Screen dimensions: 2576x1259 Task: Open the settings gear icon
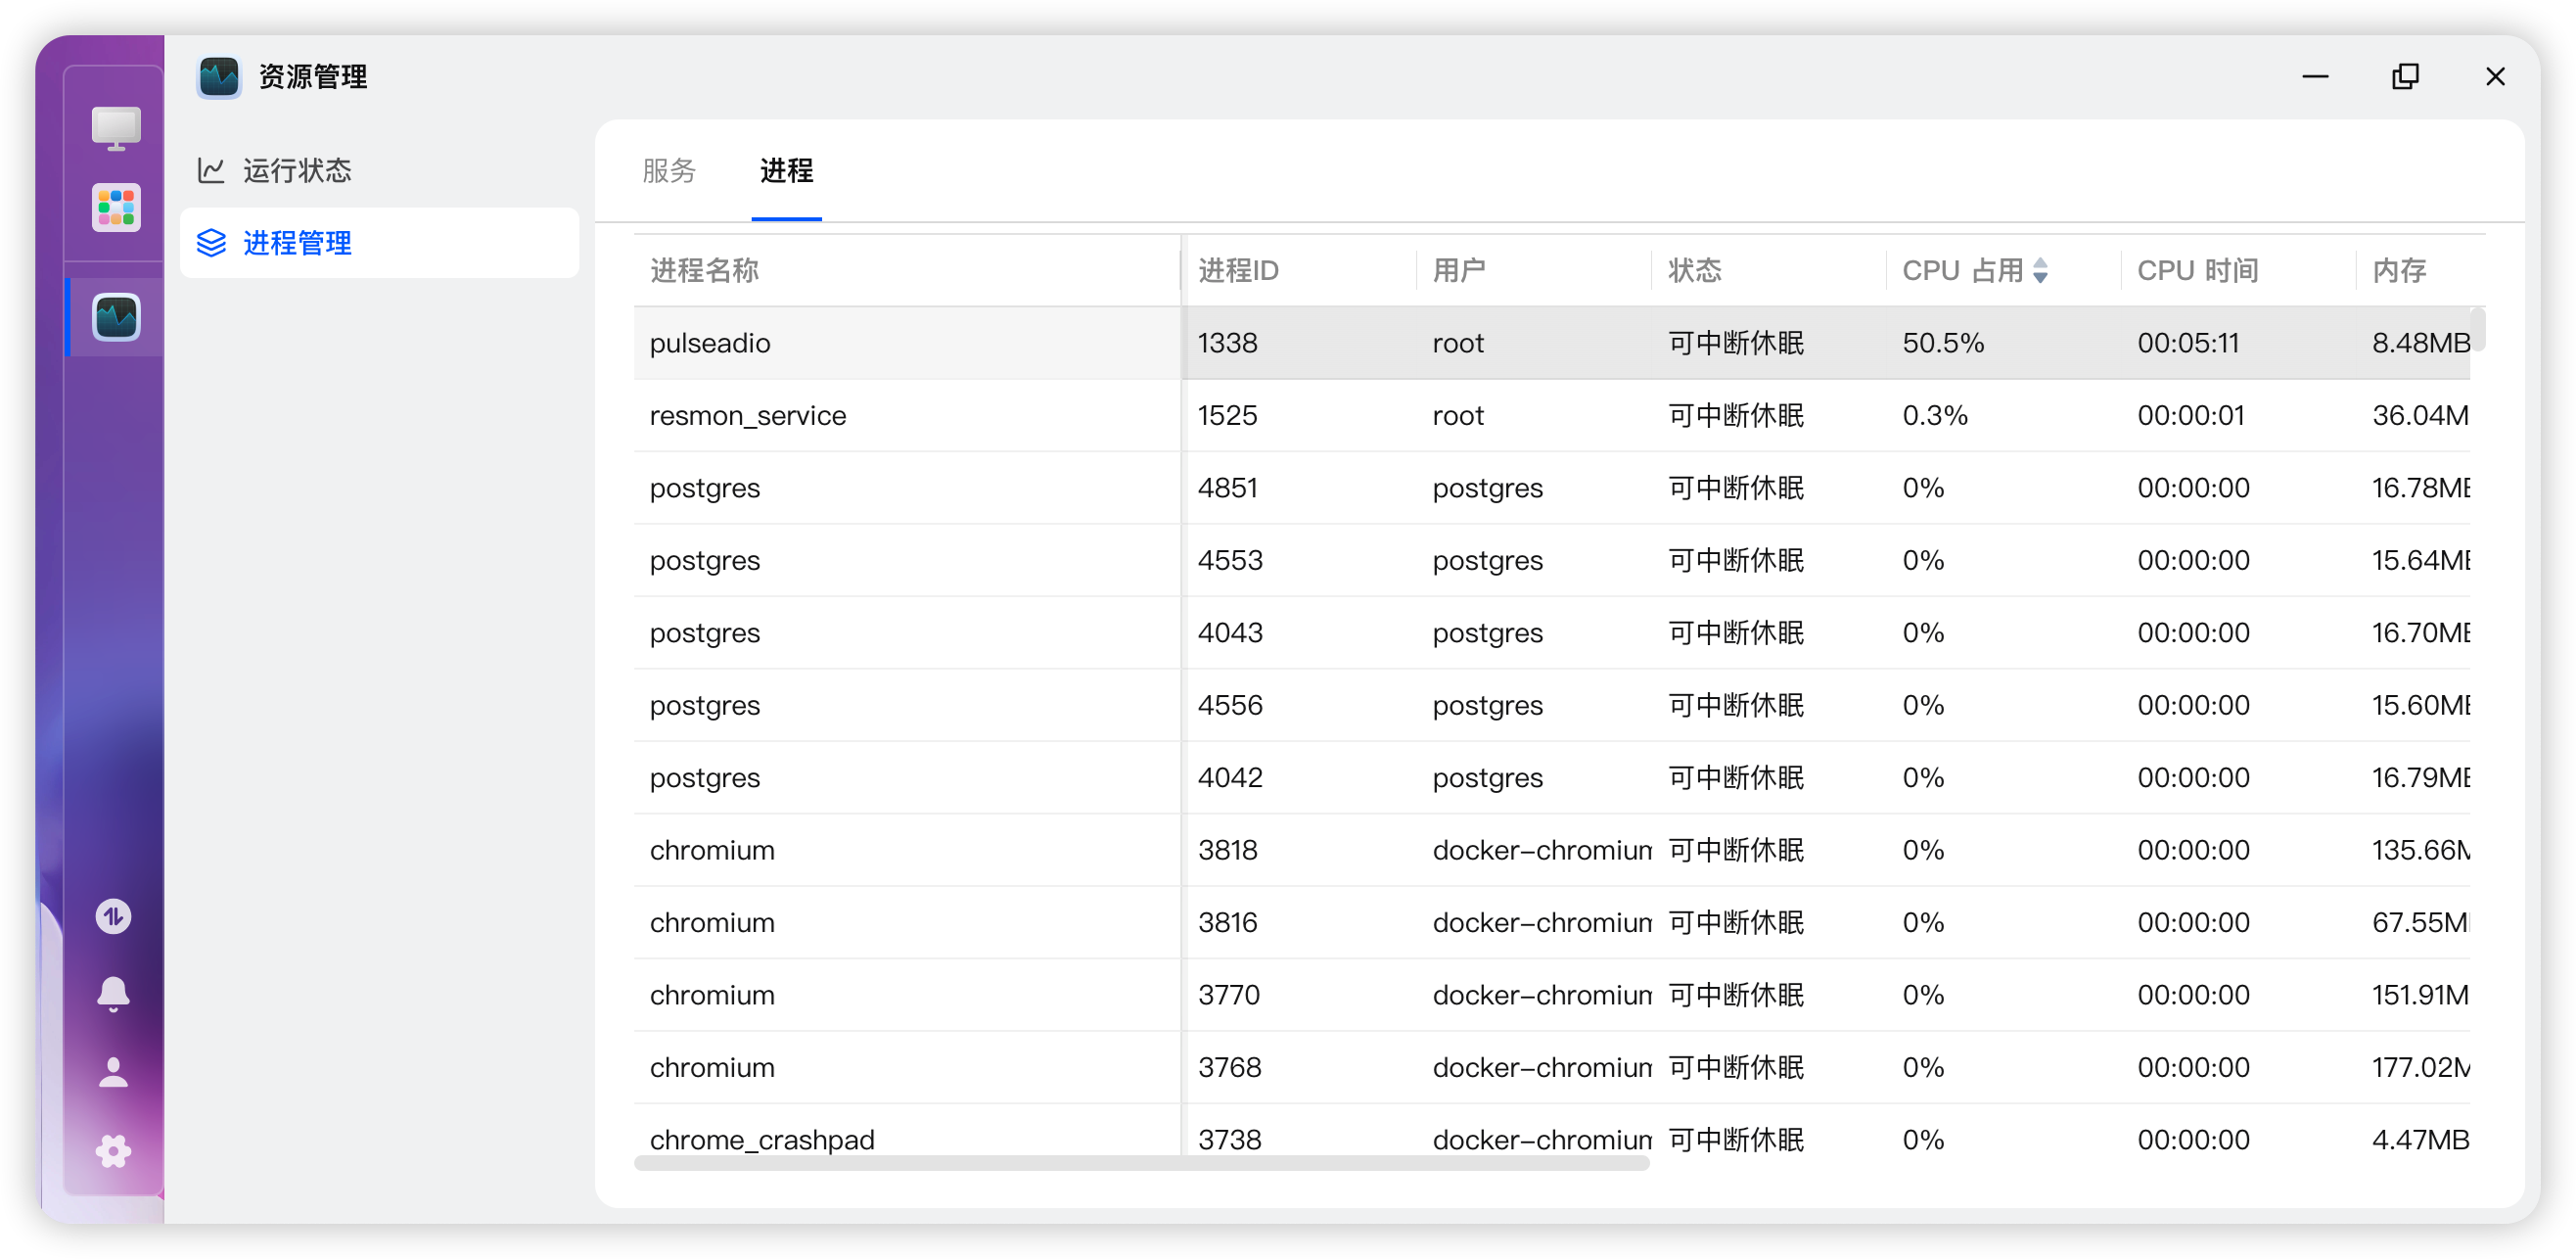coord(113,1151)
